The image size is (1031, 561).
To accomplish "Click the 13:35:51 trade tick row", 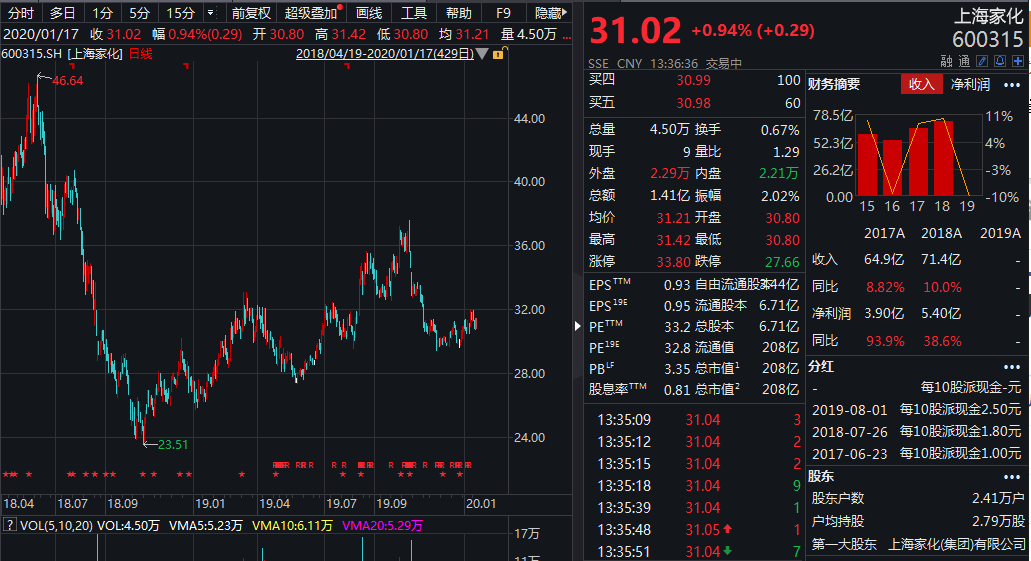I will [x=699, y=552].
